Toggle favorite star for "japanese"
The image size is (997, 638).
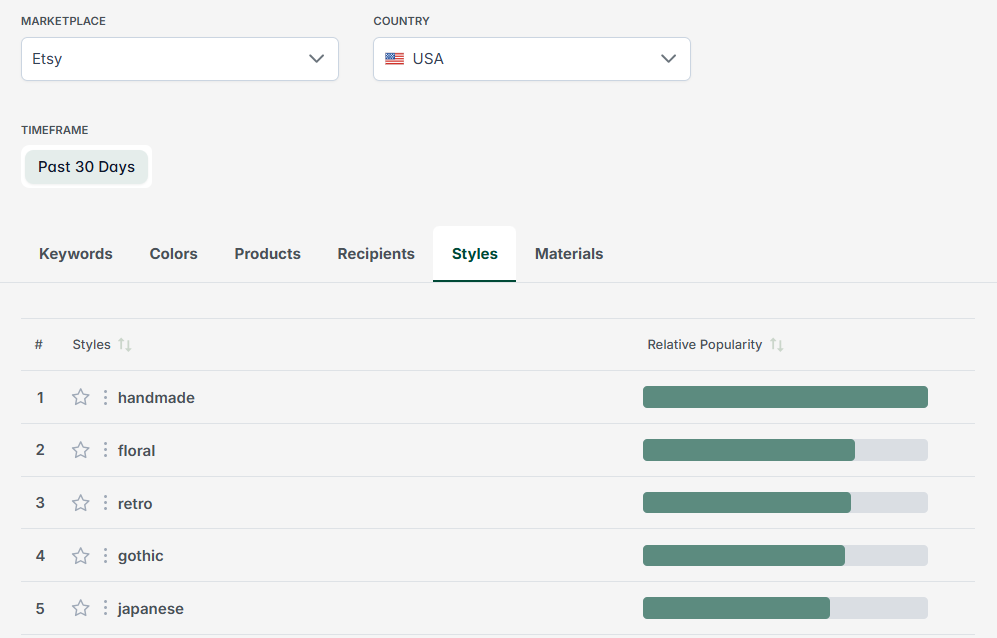point(80,608)
